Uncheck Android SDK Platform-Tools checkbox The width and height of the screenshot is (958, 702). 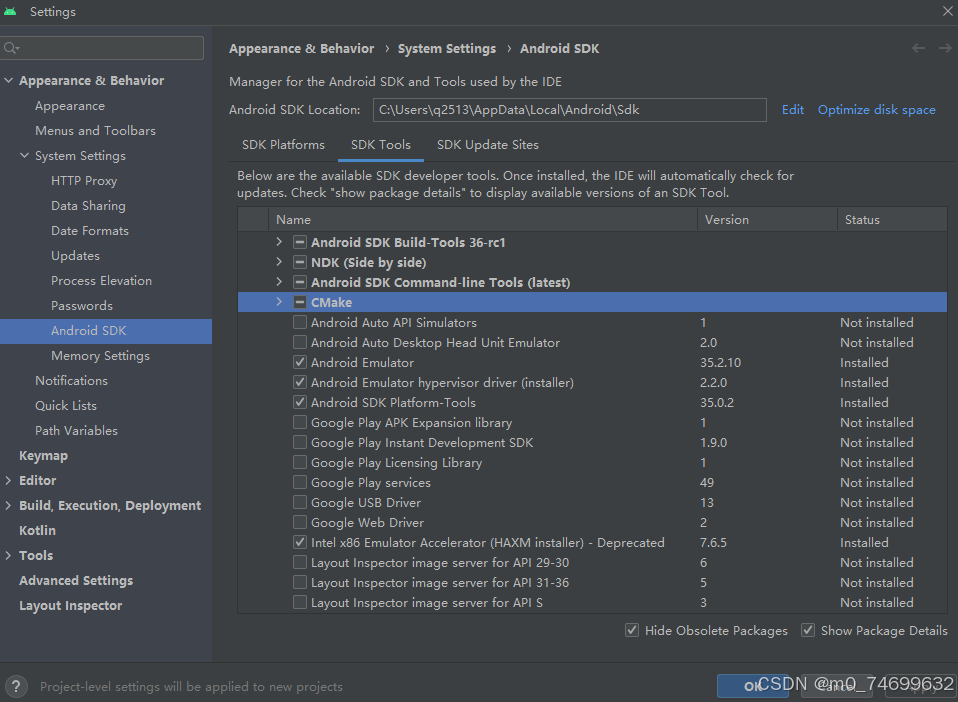[300, 402]
